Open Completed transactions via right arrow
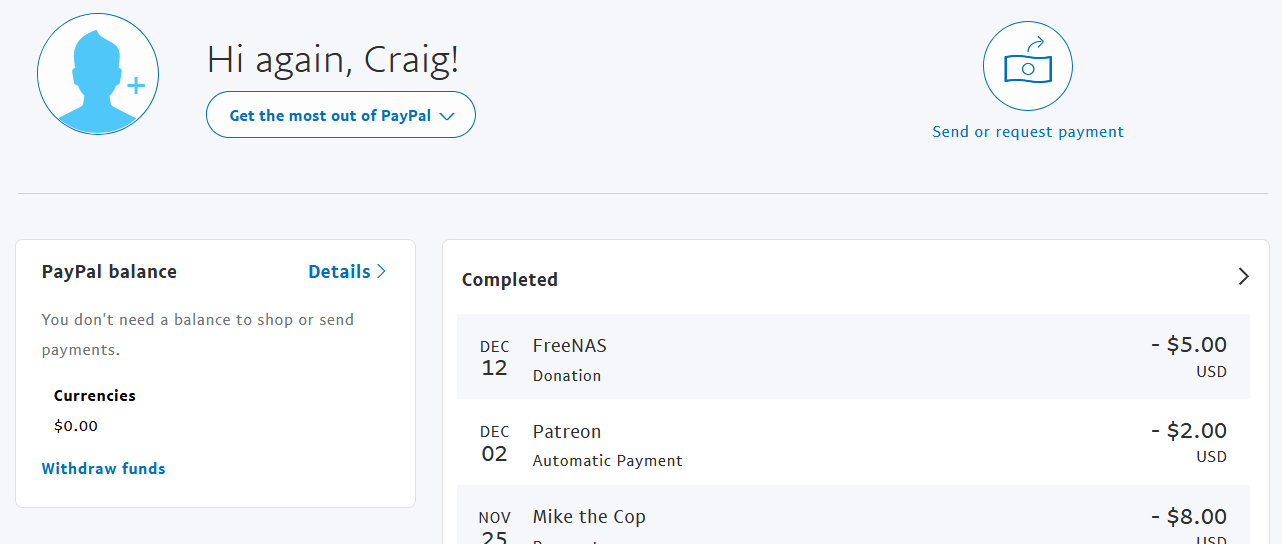1282x544 pixels. [1243, 277]
